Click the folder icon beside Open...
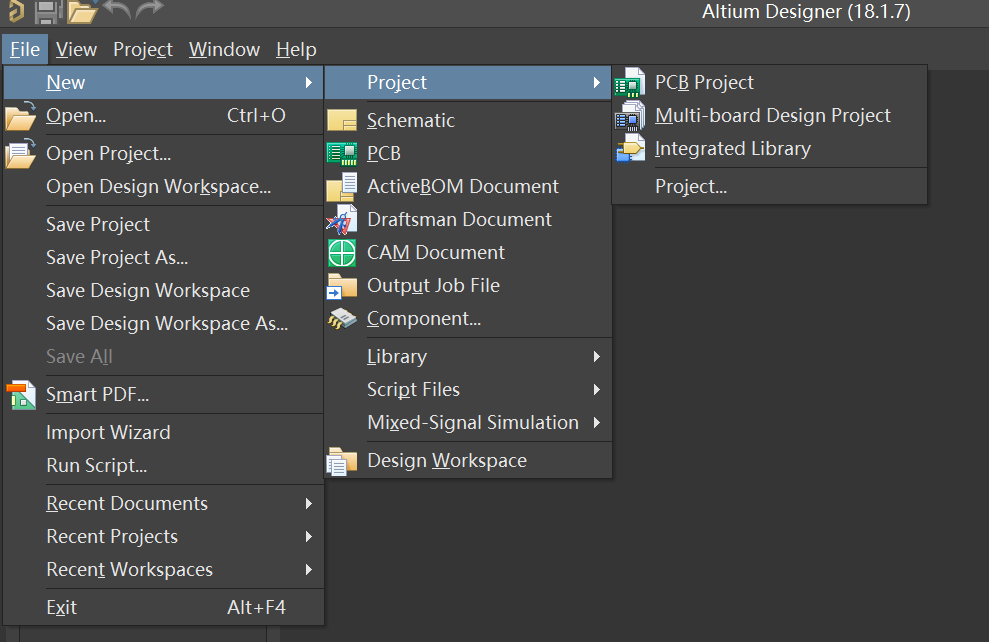989x642 pixels. tap(21, 116)
